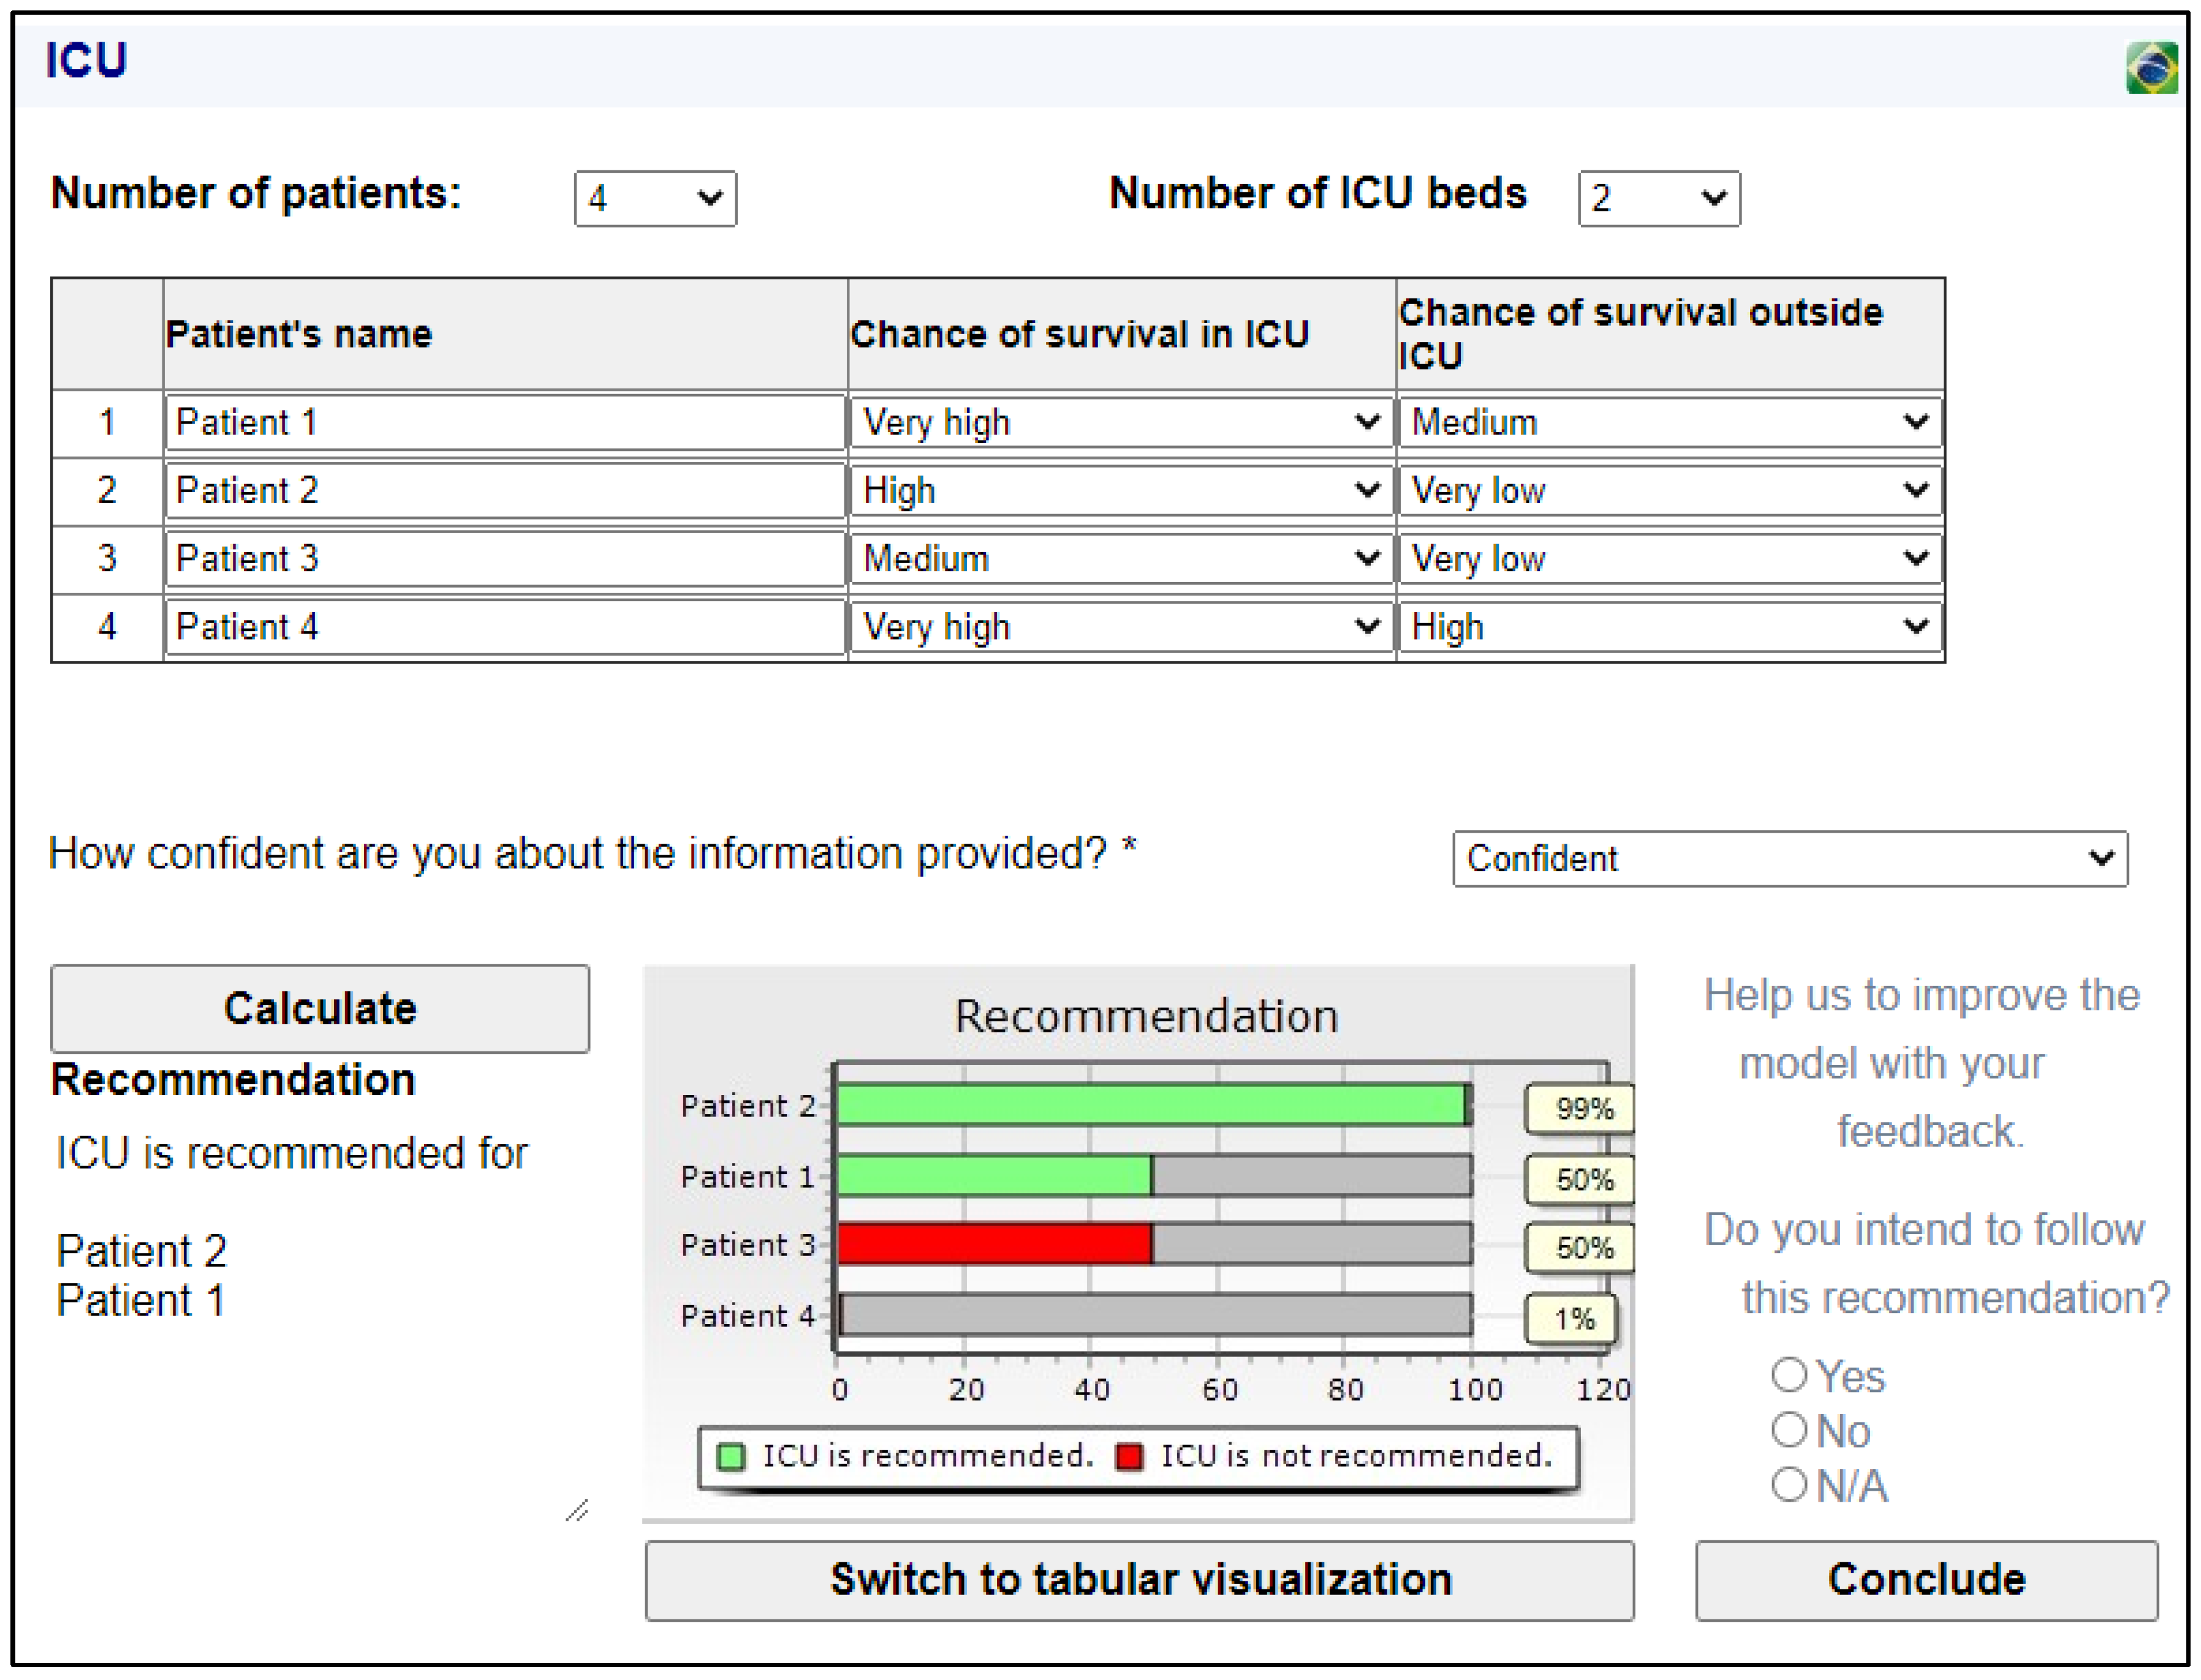Select the Yes radio button
This screenshot has height=1680, width=2201.
[1789, 1375]
